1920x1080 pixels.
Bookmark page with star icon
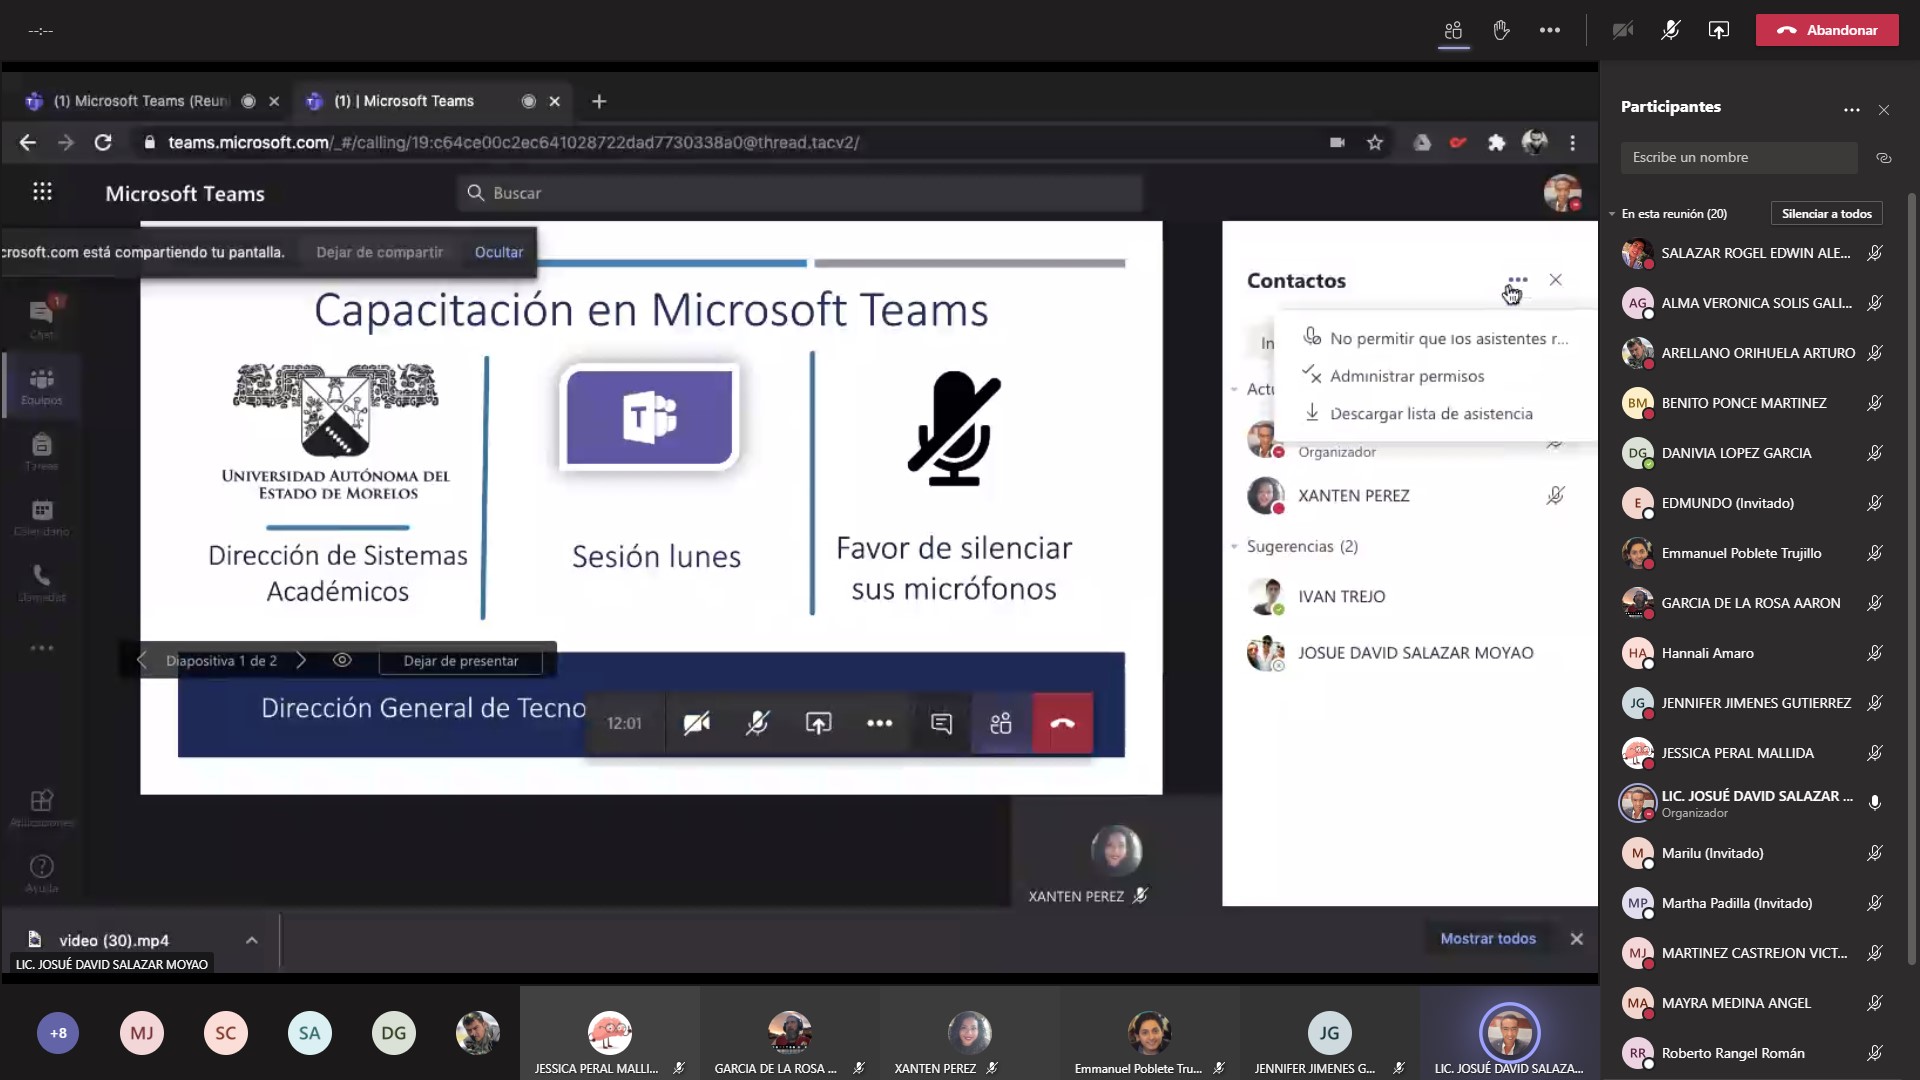click(x=1375, y=143)
